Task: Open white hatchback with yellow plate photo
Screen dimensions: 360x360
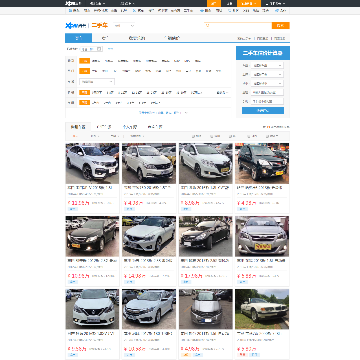Action: pos(206,163)
